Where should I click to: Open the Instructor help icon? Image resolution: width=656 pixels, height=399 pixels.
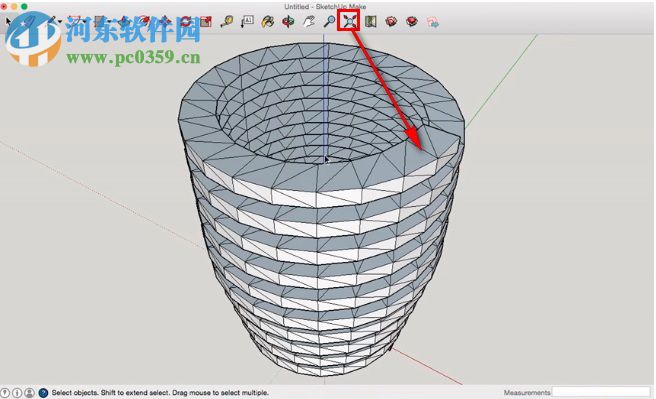pyautogui.click(x=43, y=393)
